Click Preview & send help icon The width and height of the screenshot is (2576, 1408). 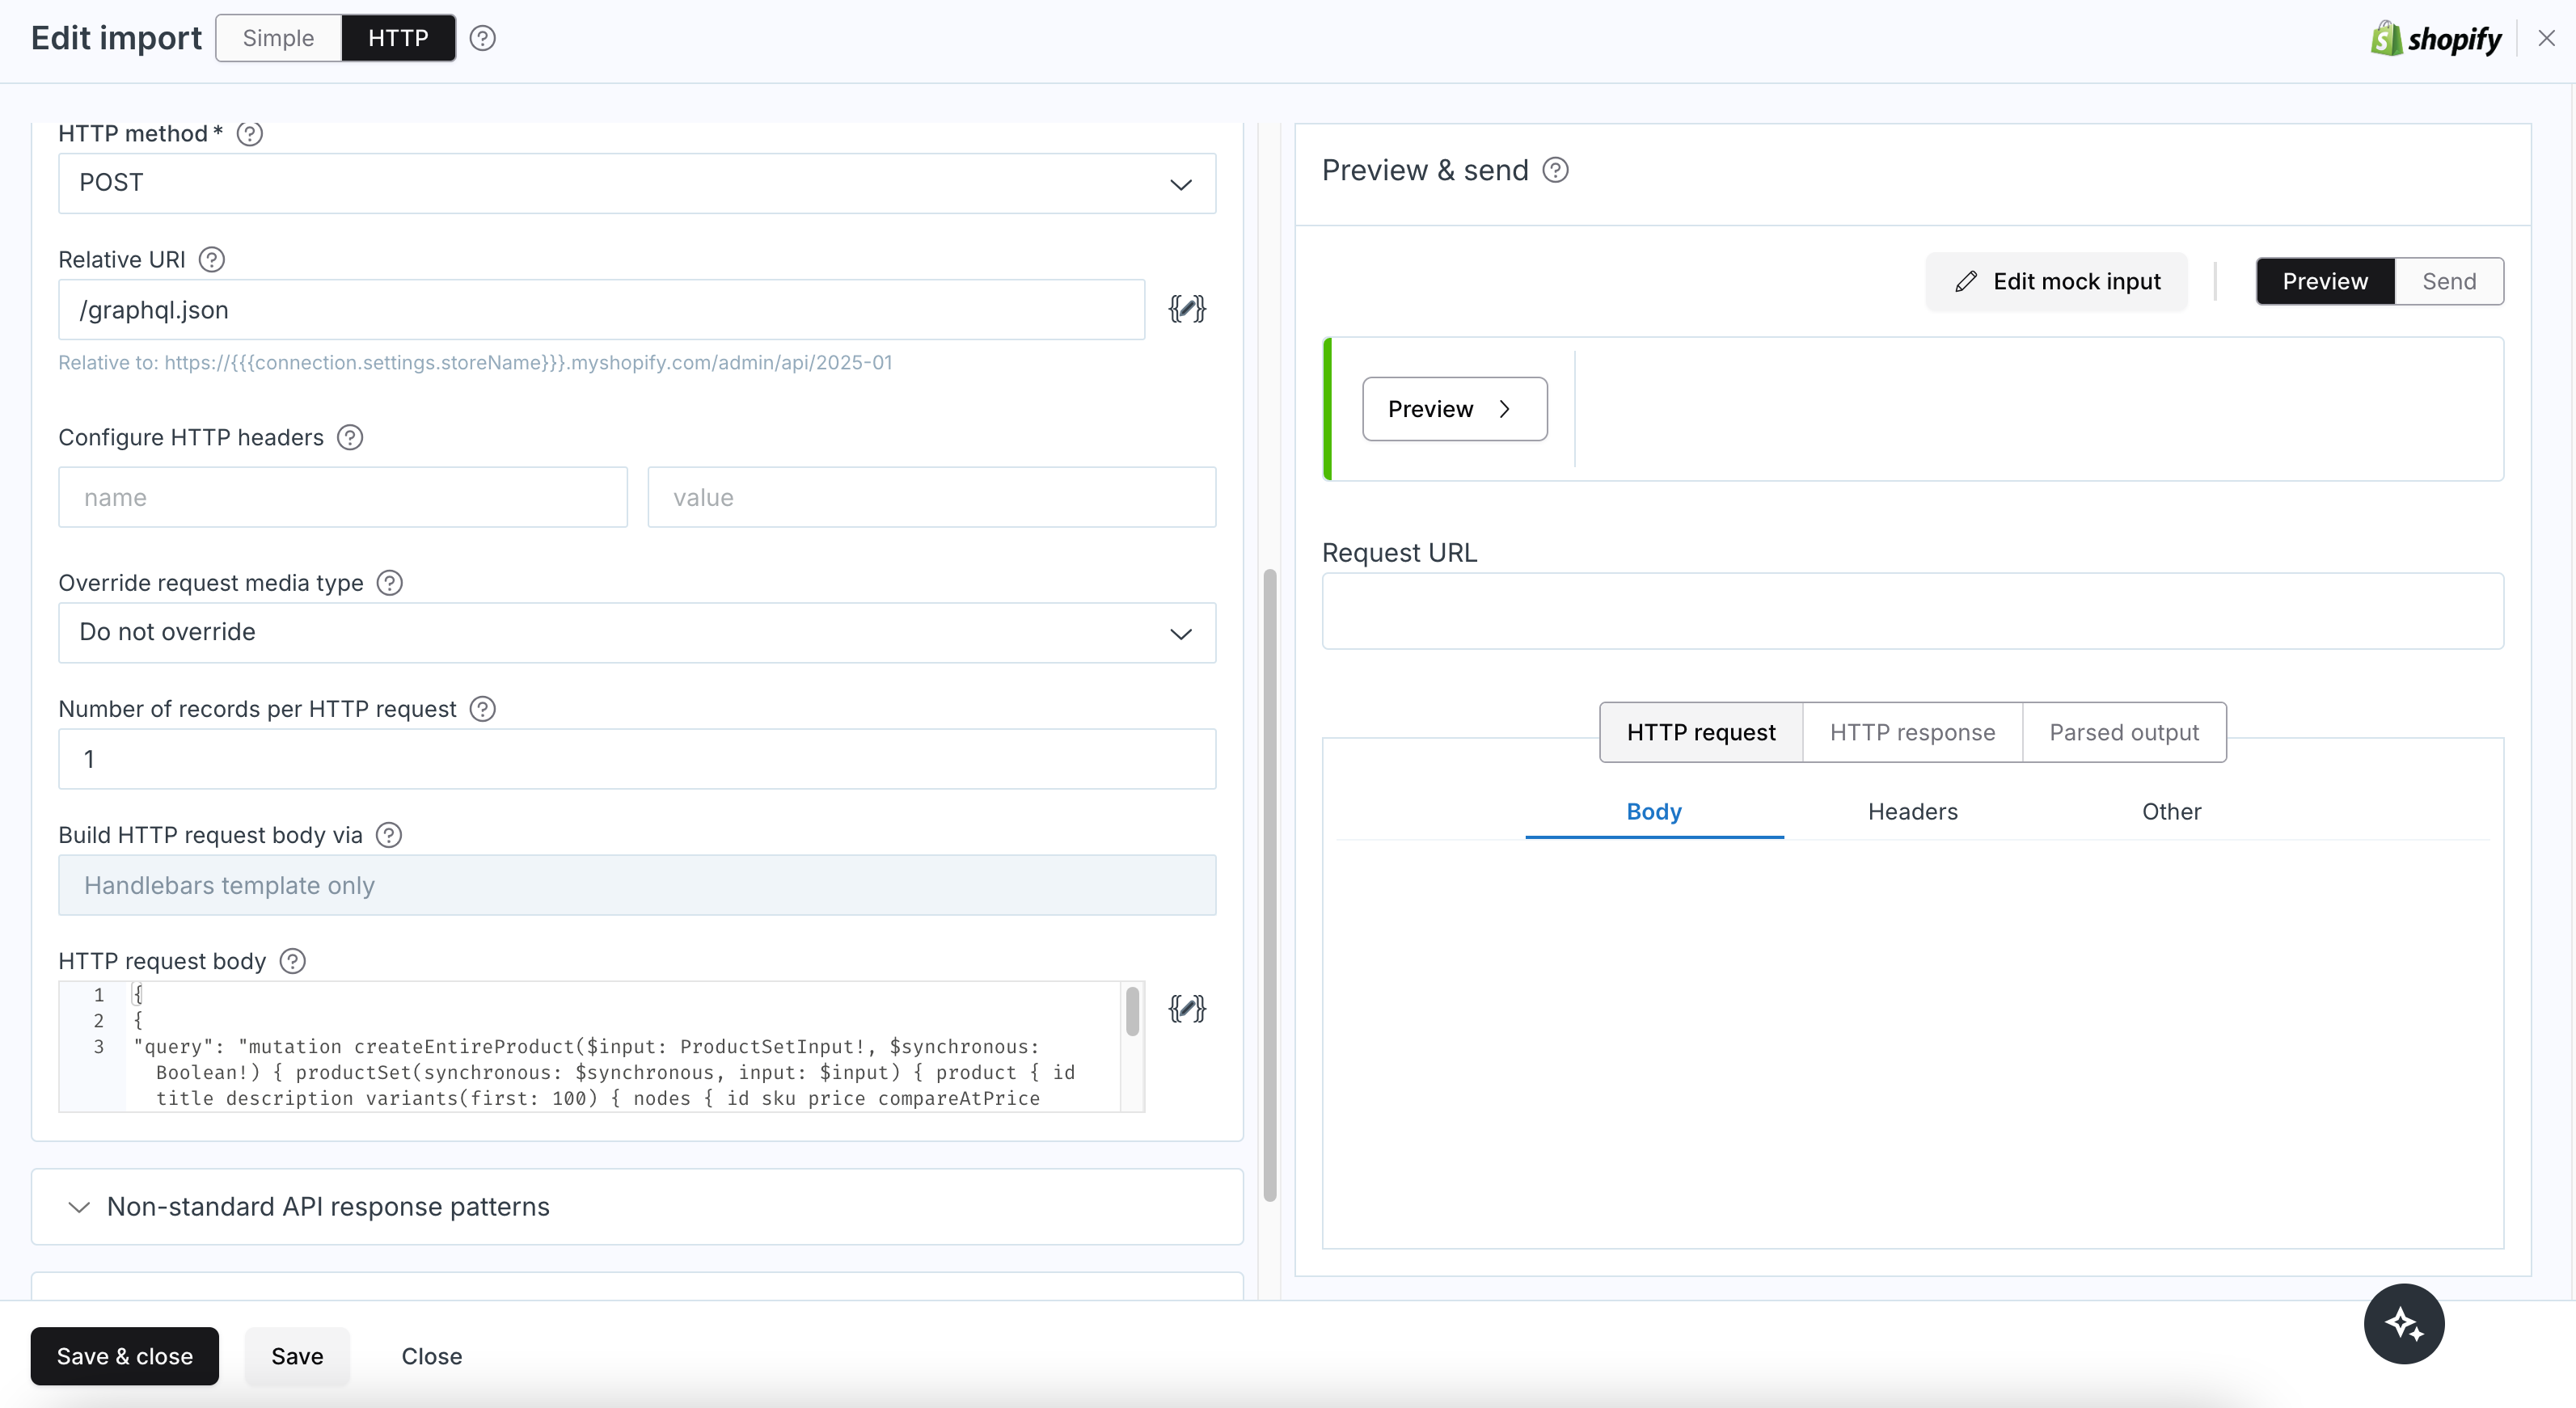coord(1556,170)
